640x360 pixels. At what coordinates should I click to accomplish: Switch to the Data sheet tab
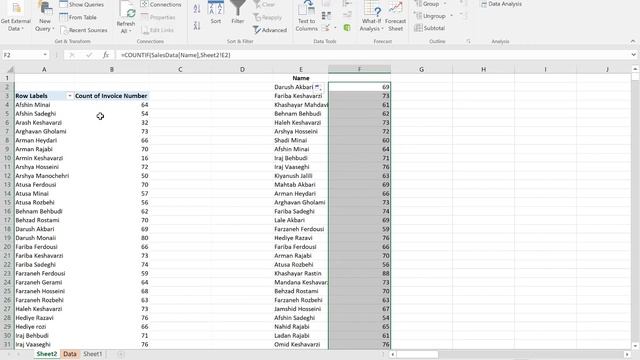[x=70, y=354]
